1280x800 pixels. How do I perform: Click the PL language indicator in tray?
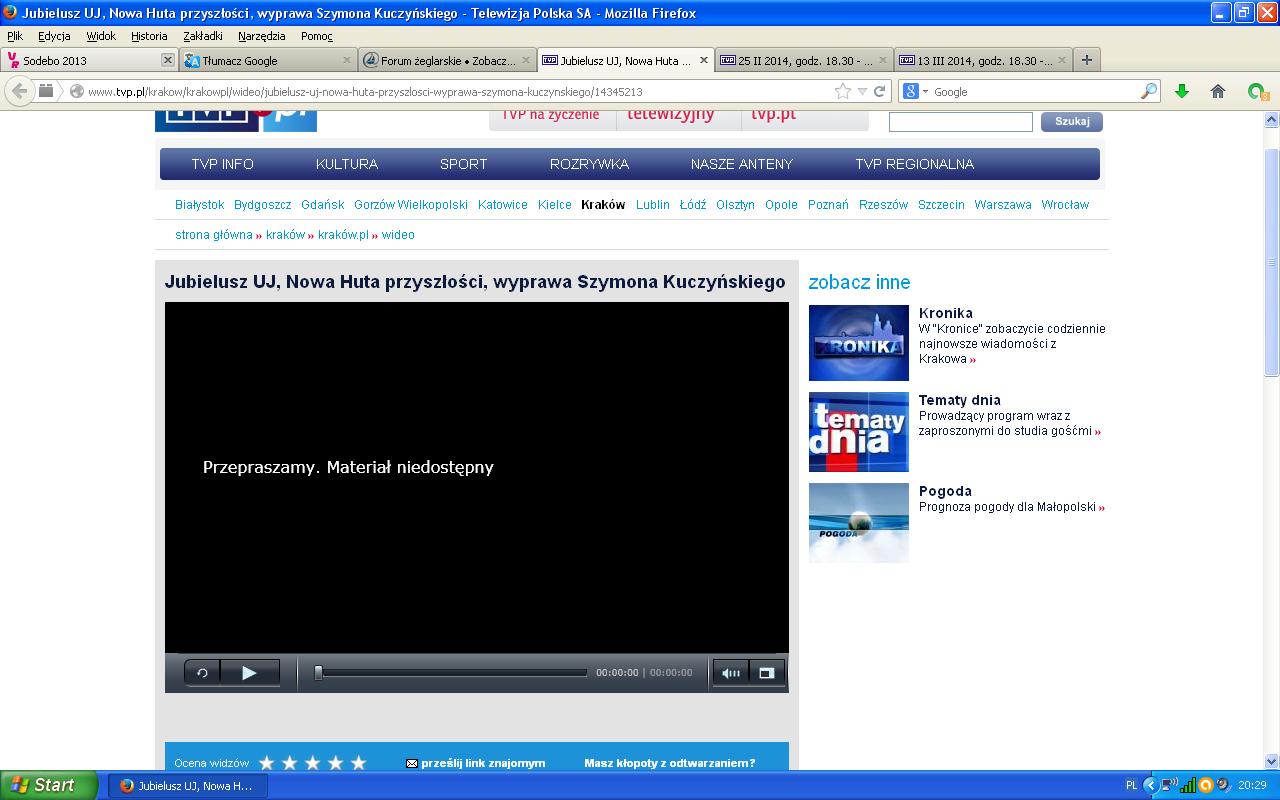tap(1132, 786)
